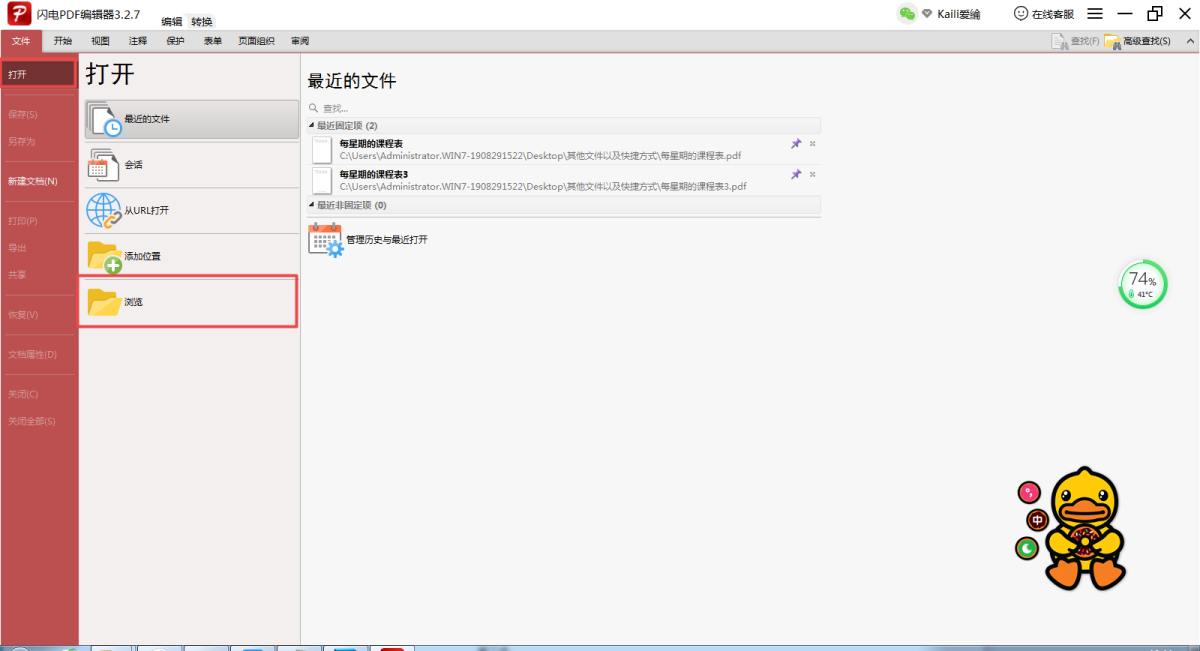Viewport: 1200px width, 651px height.
Task: Open 管理历史与最近打开 calendar gear icon
Action: click(x=325, y=240)
